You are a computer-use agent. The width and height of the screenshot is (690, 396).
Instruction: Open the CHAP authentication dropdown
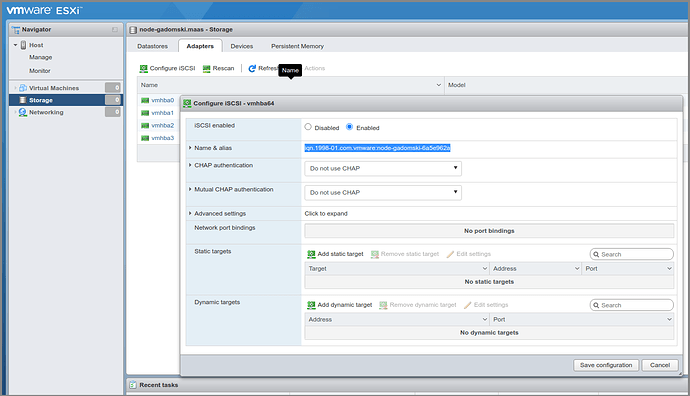[x=383, y=168]
